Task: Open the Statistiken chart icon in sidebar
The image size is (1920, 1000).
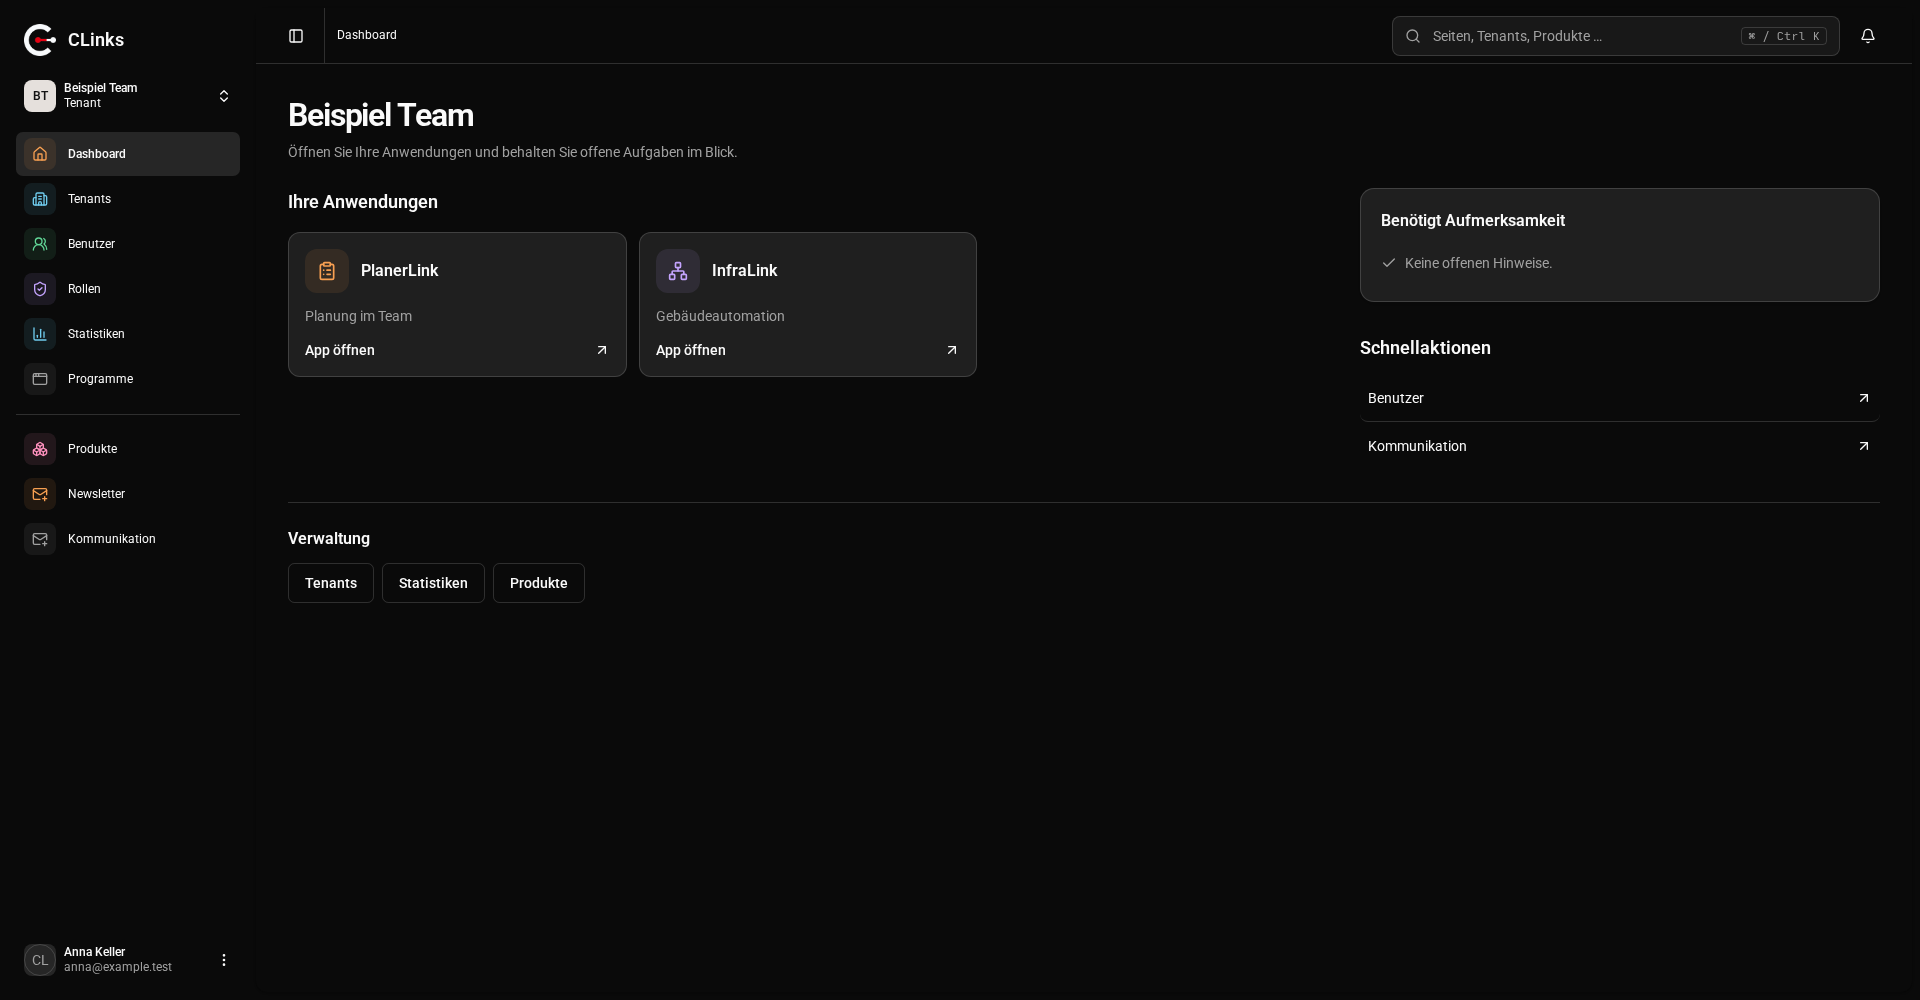Action: coord(40,334)
